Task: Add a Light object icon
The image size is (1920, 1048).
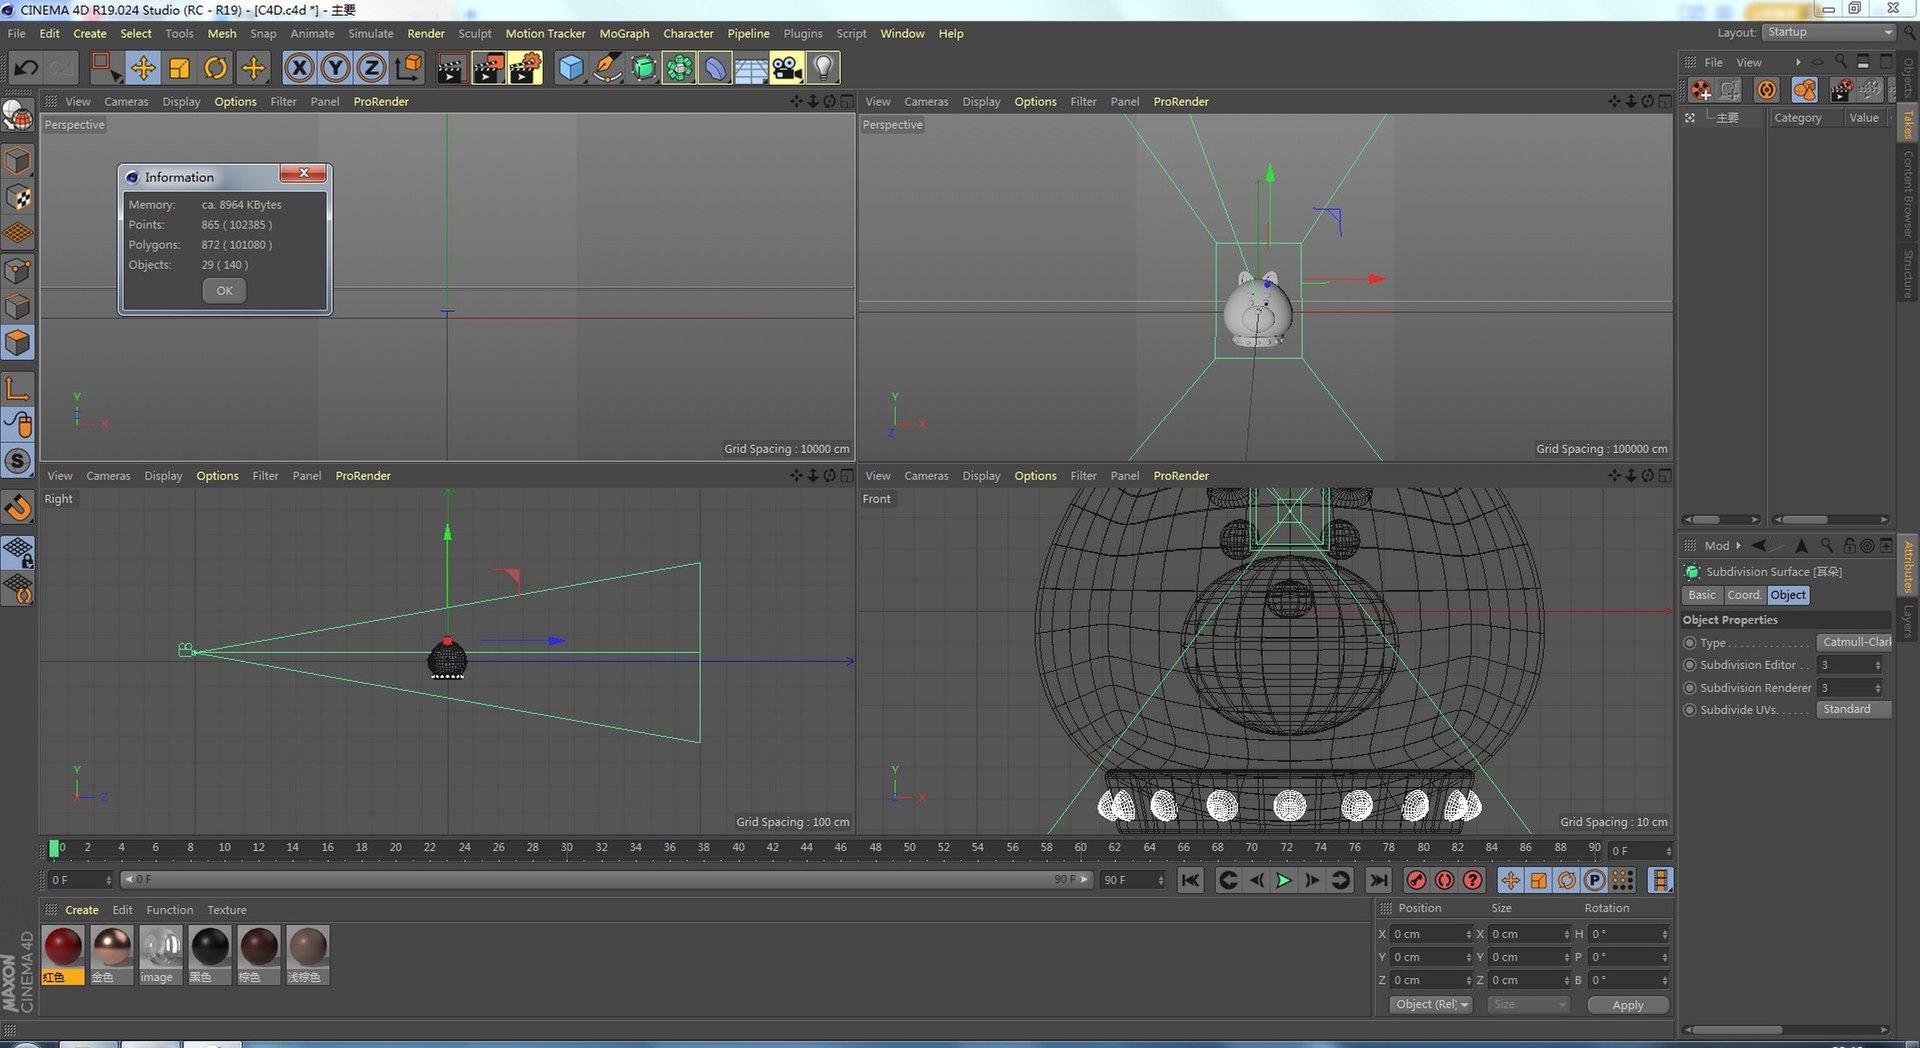Action: tap(823, 68)
